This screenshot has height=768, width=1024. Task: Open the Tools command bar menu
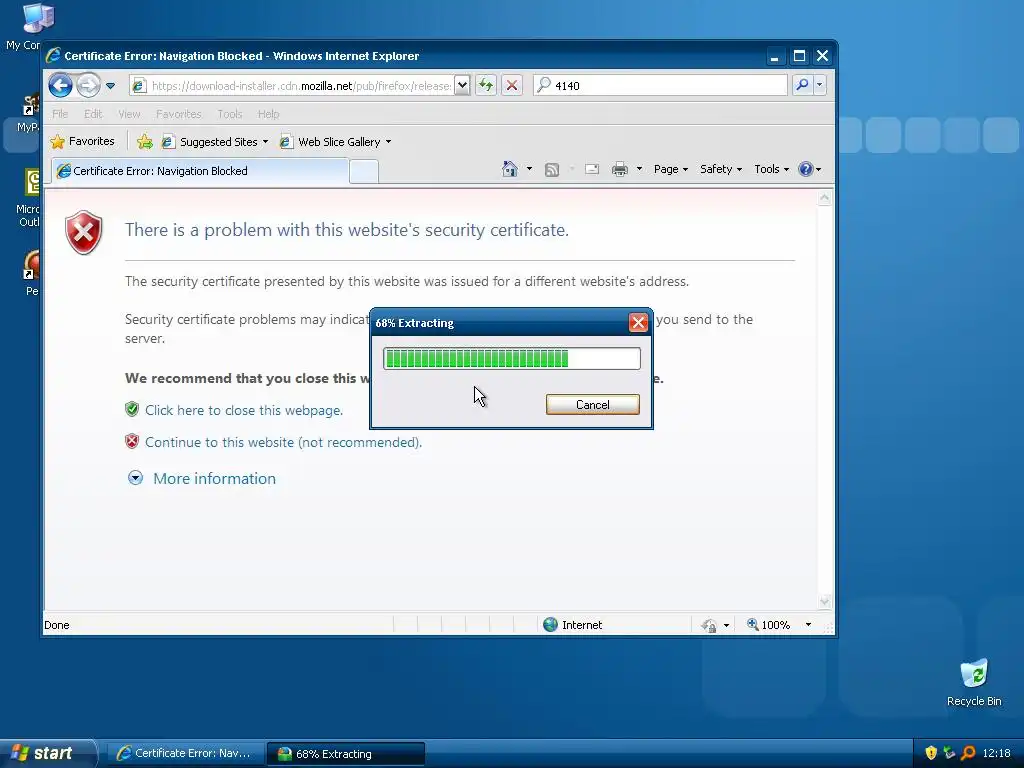pos(771,169)
